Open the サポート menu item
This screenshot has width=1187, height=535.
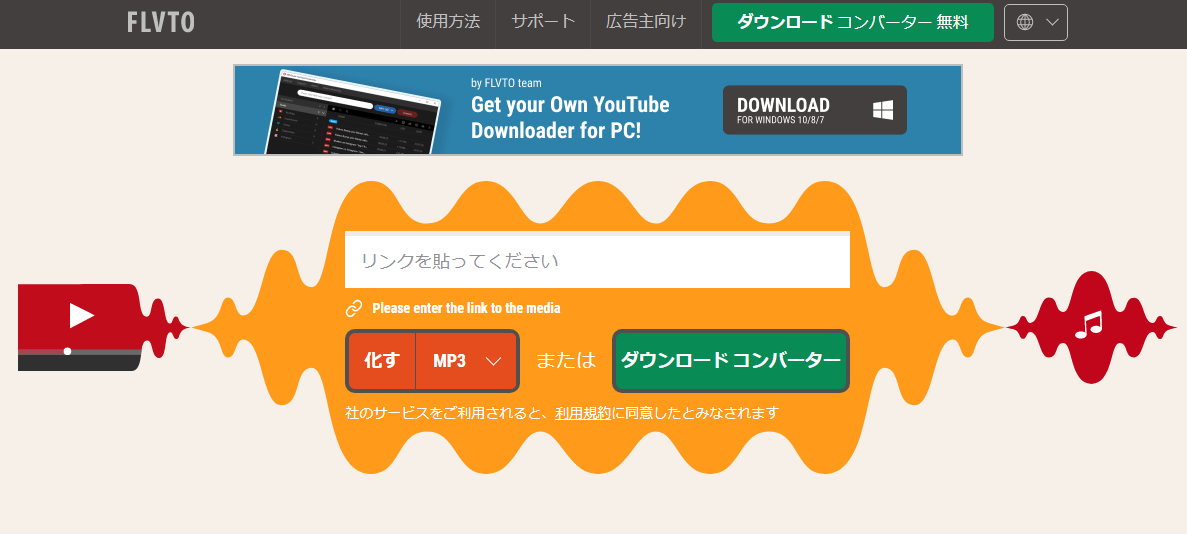(x=543, y=21)
